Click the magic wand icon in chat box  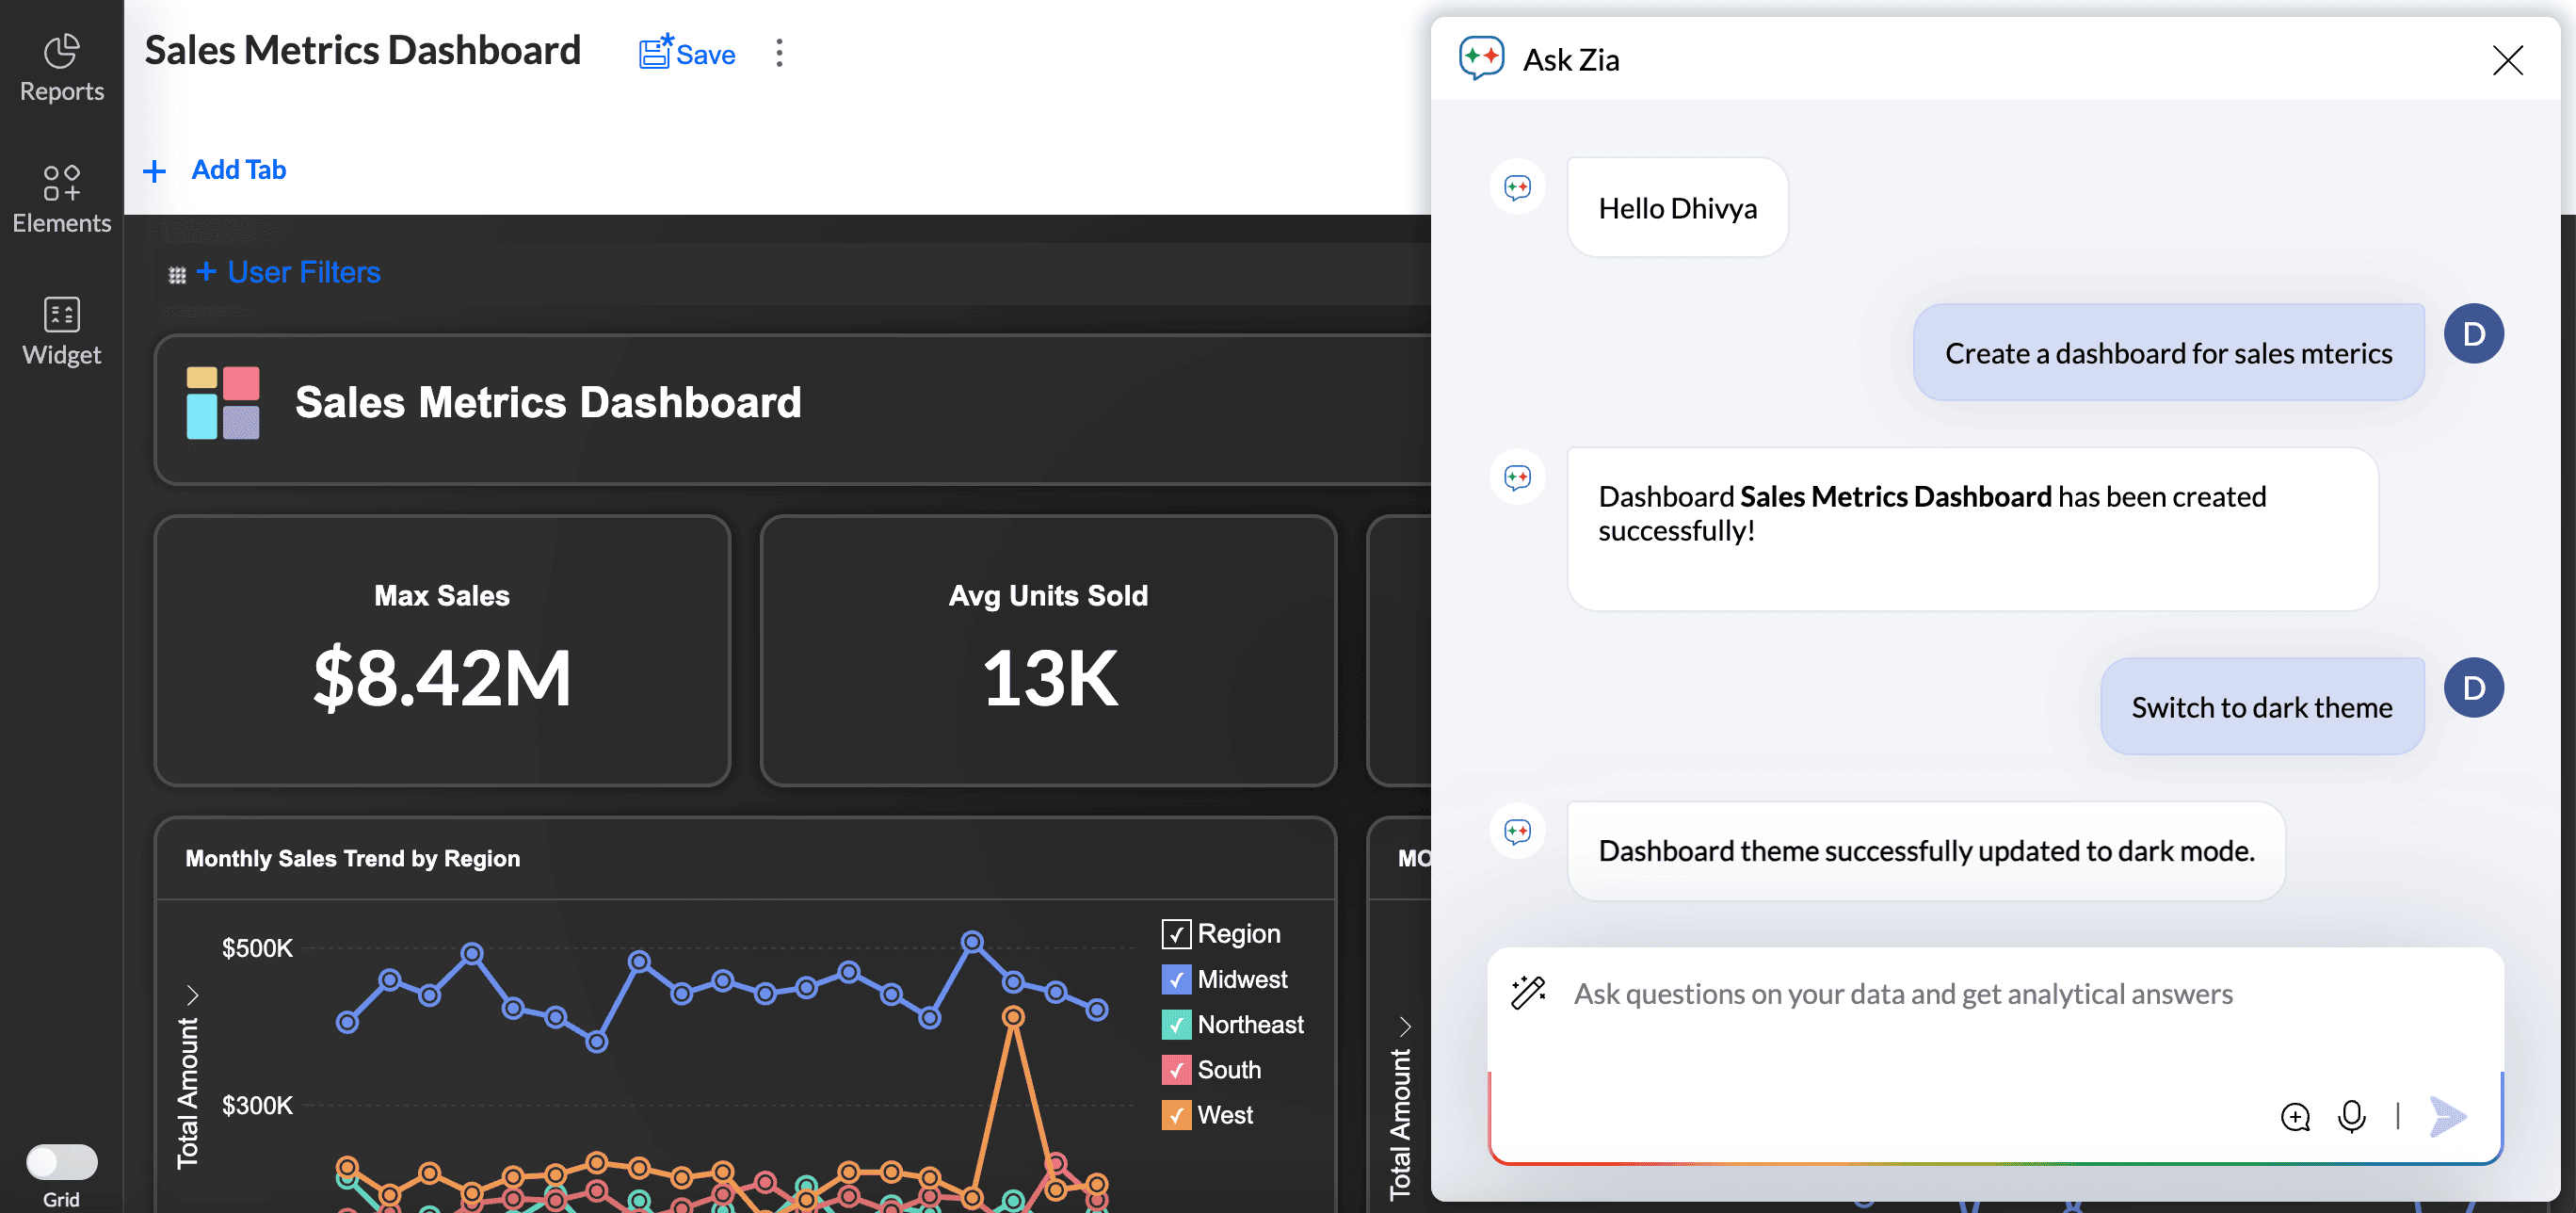click(x=1527, y=993)
